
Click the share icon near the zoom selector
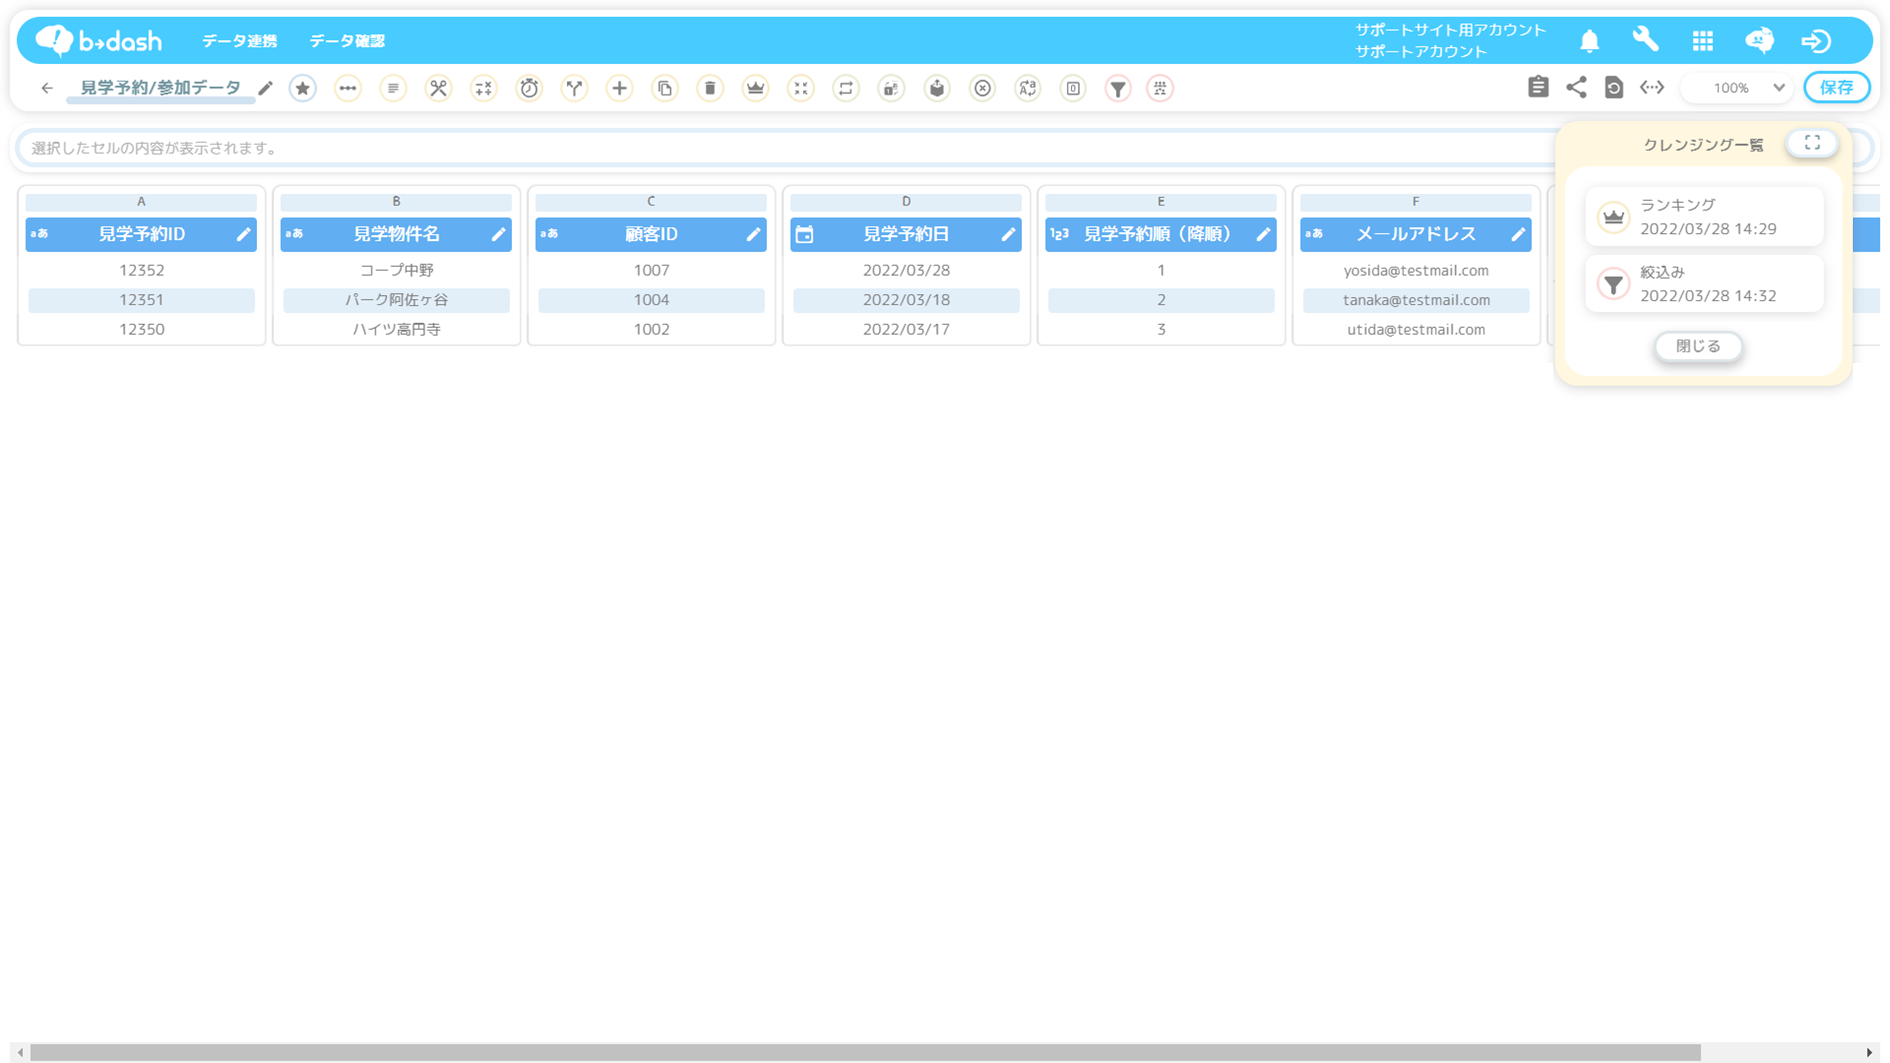click(1576, 88)
